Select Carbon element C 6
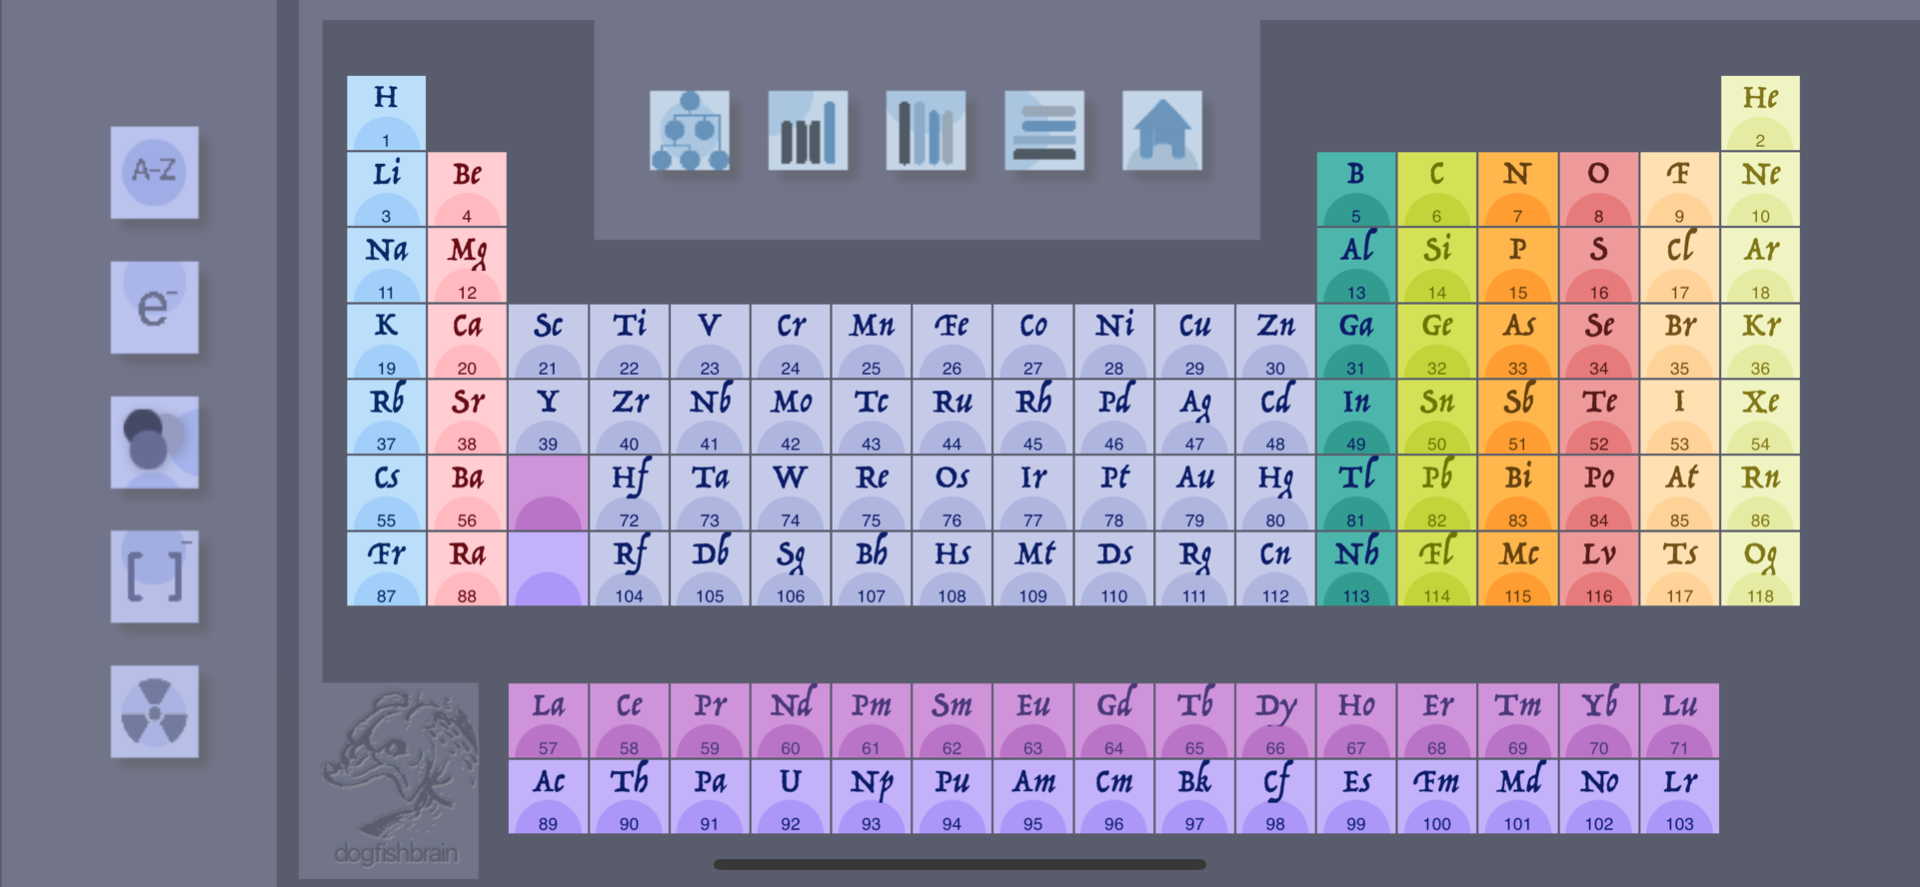 (1437, 189)
